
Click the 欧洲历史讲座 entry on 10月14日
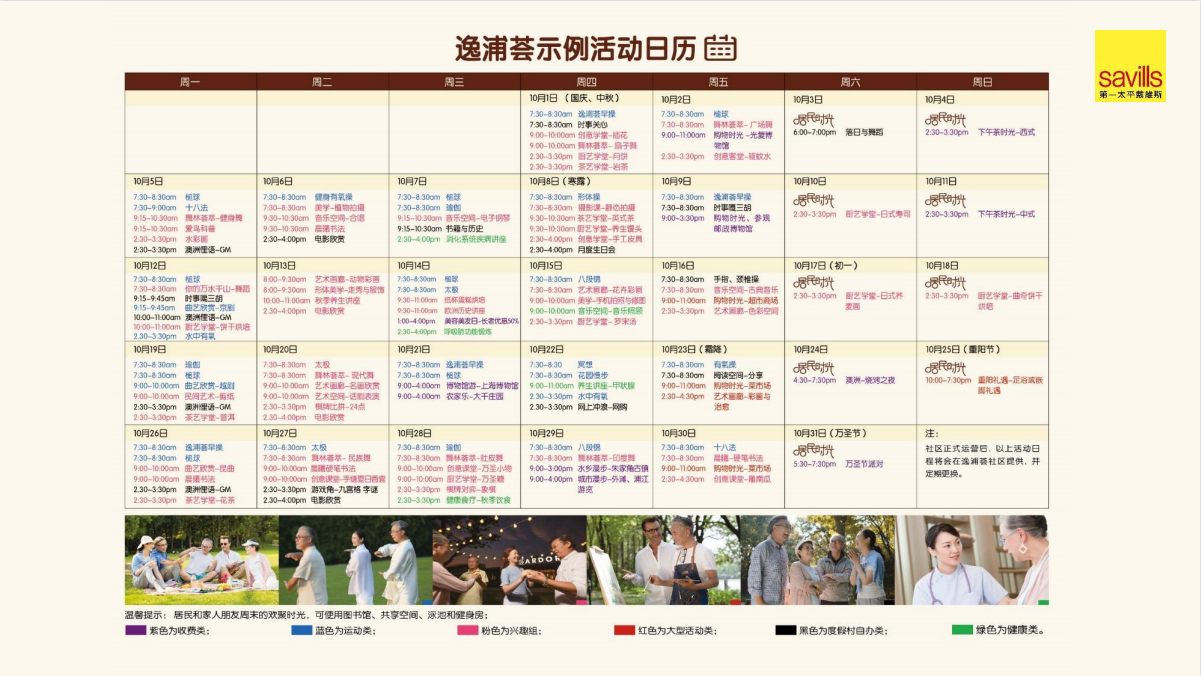(x=465, y=310)
